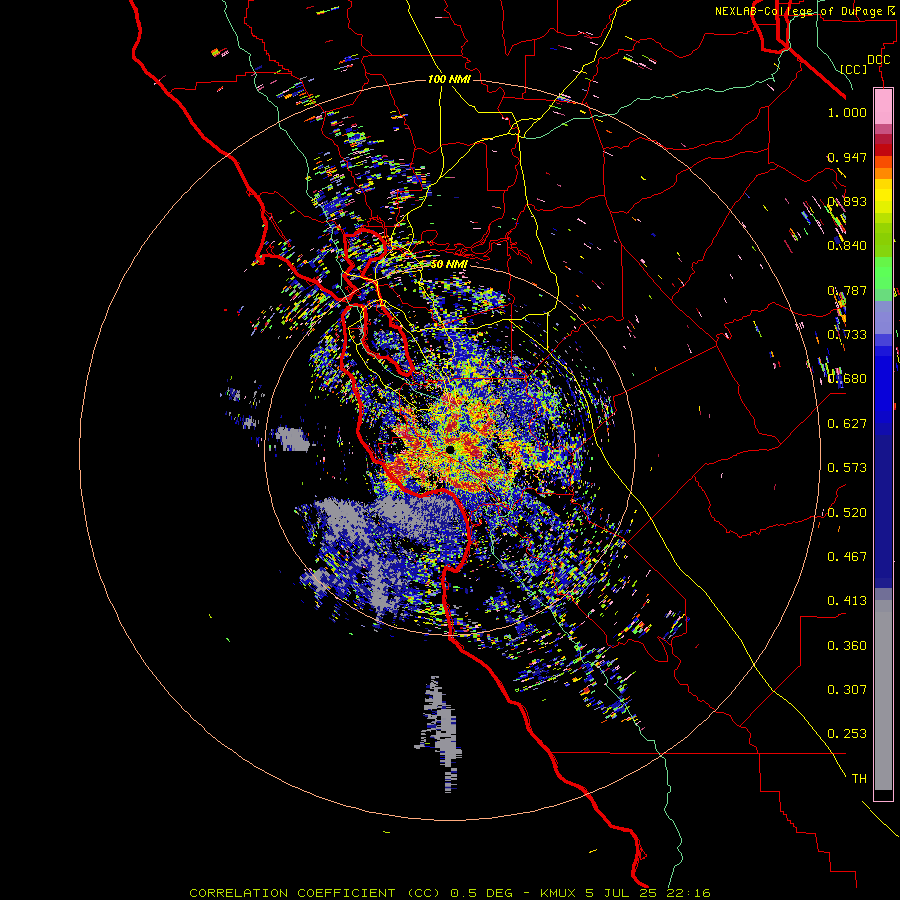This screenshot has height=900, width=900.
Task: Click the [CC] units label
Action: (x=854, y=69)
